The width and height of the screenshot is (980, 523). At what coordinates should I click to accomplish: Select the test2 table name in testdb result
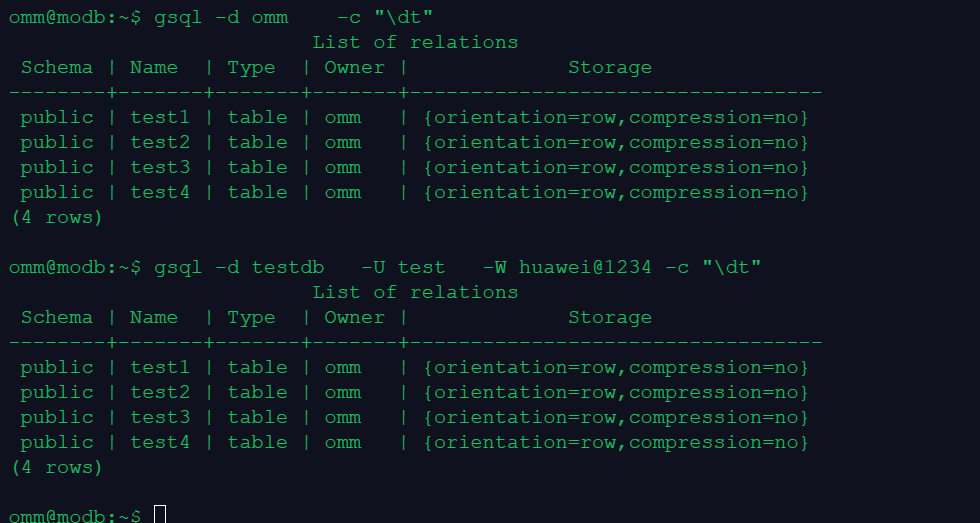(160, 392)
